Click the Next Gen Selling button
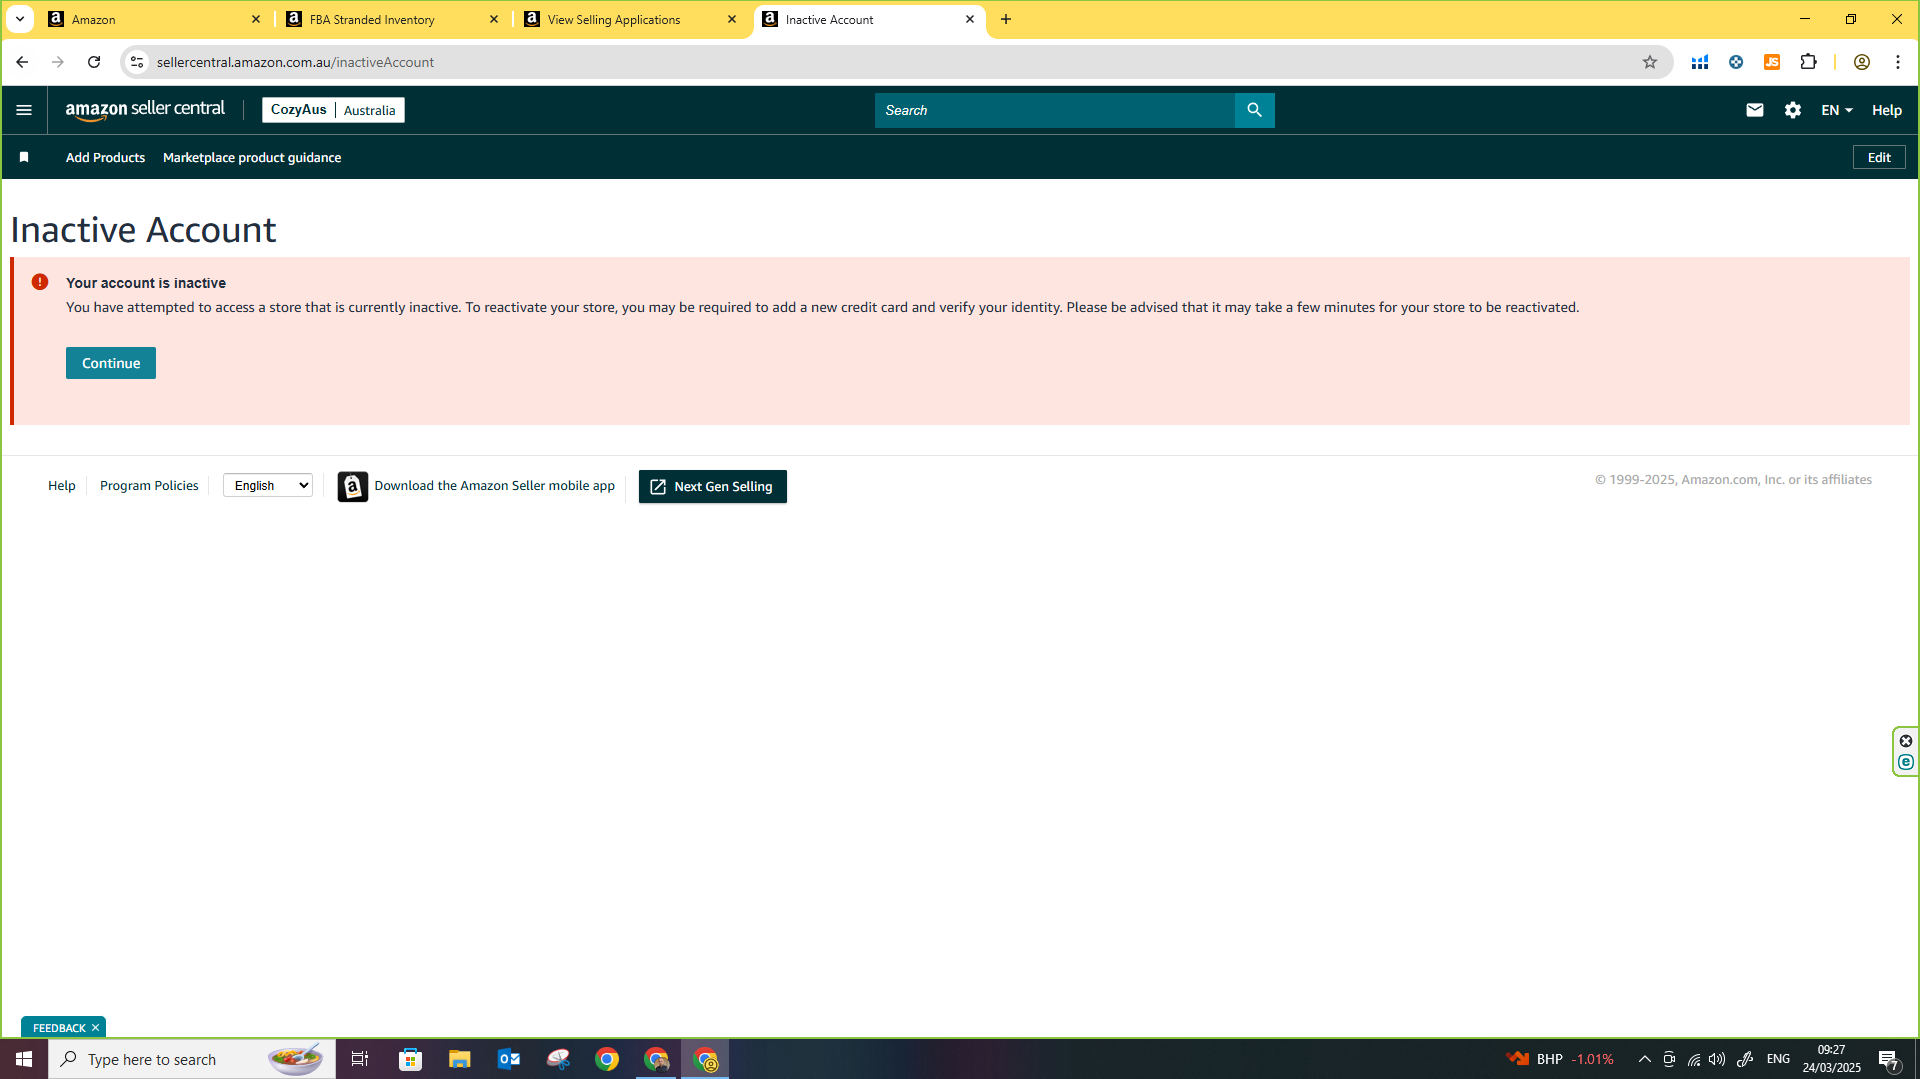The height and width of the screenshot is (1079, 1920). coord(713,486)
